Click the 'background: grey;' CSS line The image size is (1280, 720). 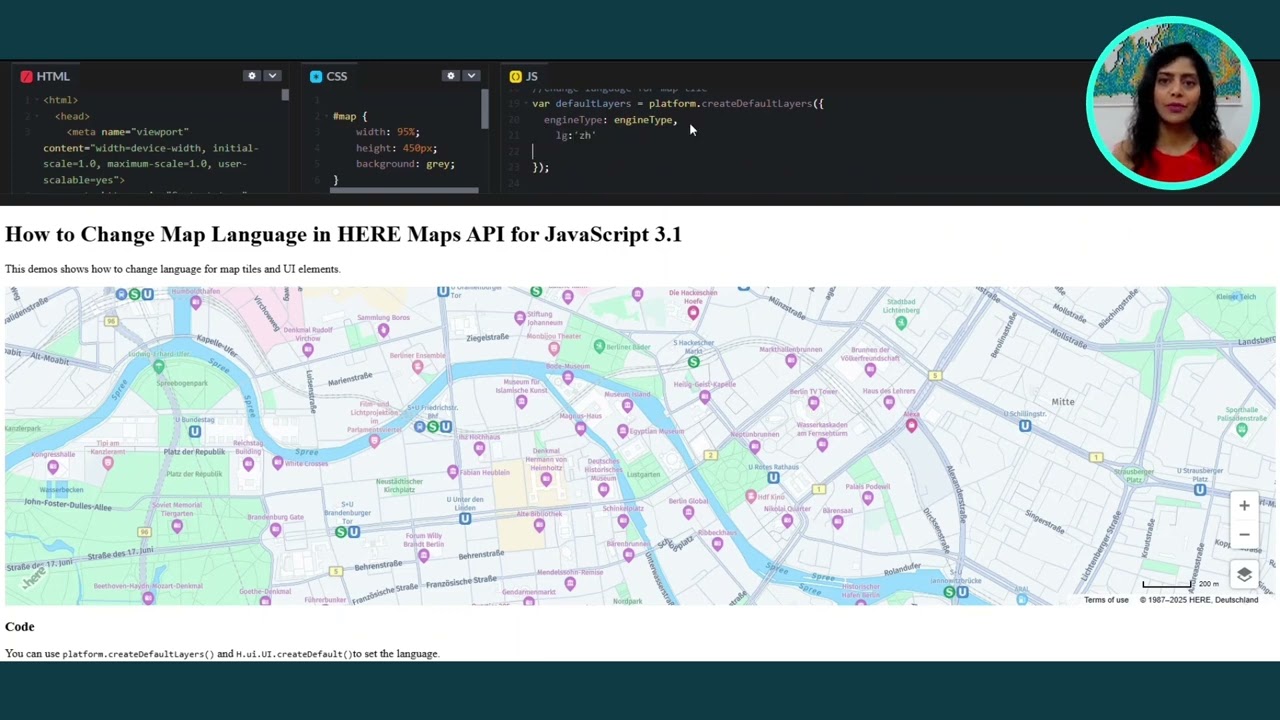pos(405,164)
